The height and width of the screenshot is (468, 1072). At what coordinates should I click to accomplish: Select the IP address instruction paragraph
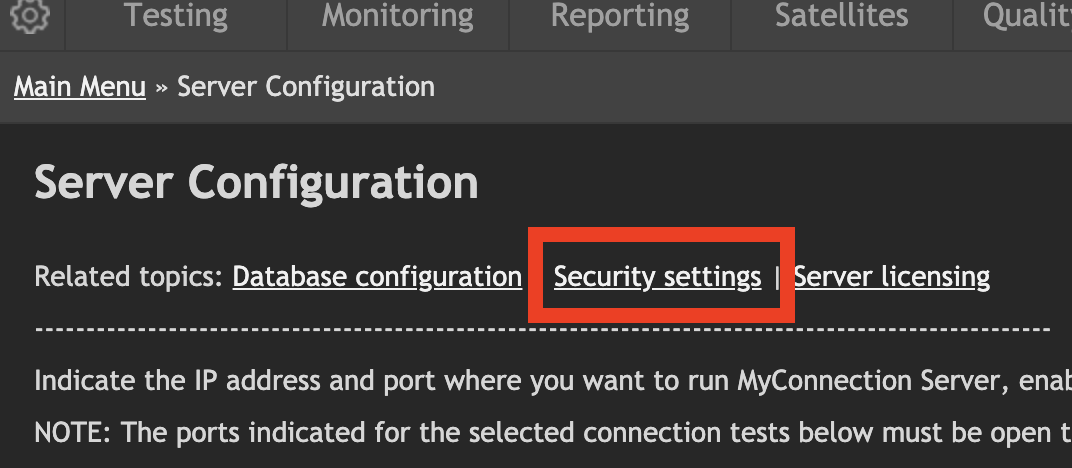pos(553,381)
